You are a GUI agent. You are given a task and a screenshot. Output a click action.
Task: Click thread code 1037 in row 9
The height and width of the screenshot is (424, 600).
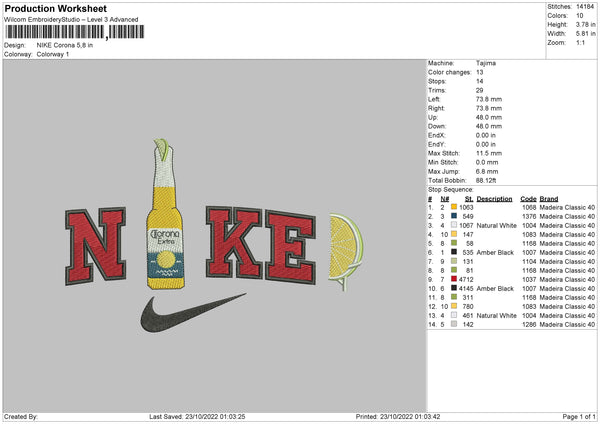[x=530, y=280]
